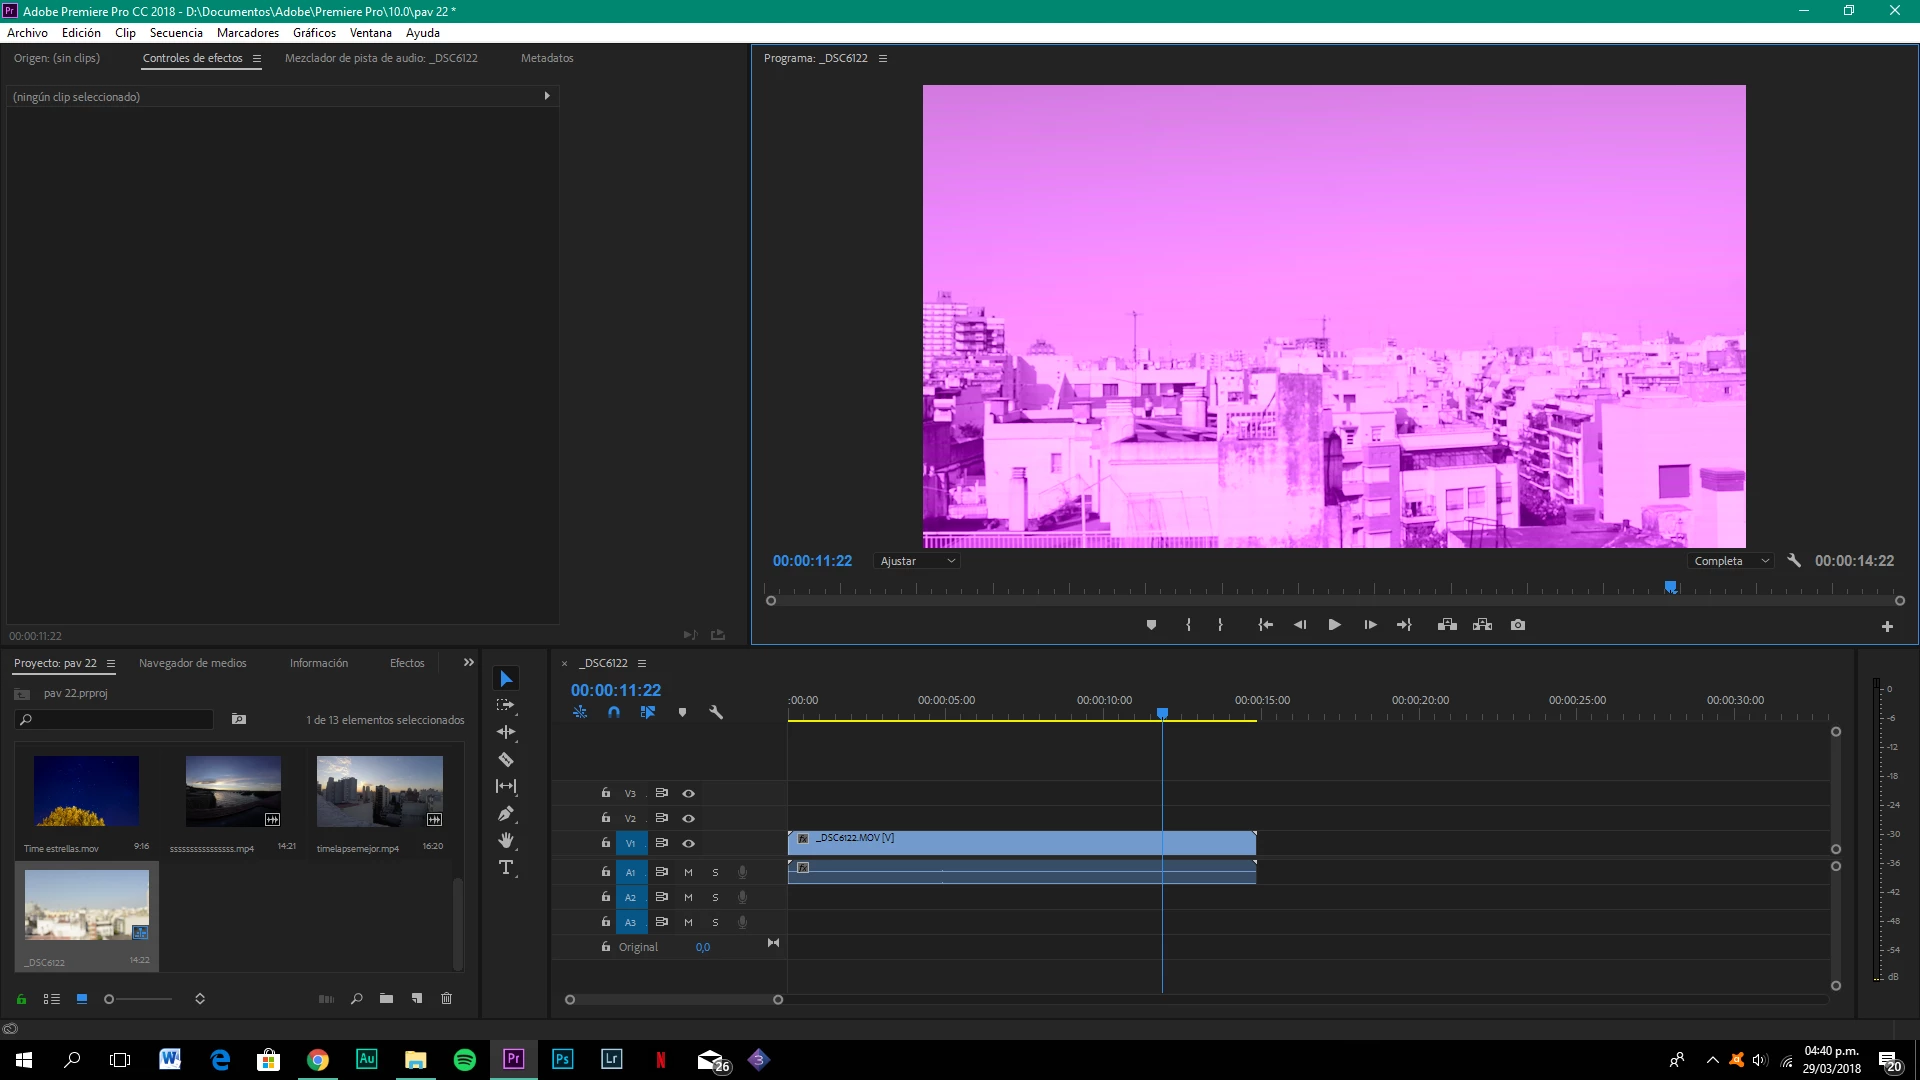Toggle lock on video track V3
This screenshot has height=1080, width=1920.
[605, 793]
